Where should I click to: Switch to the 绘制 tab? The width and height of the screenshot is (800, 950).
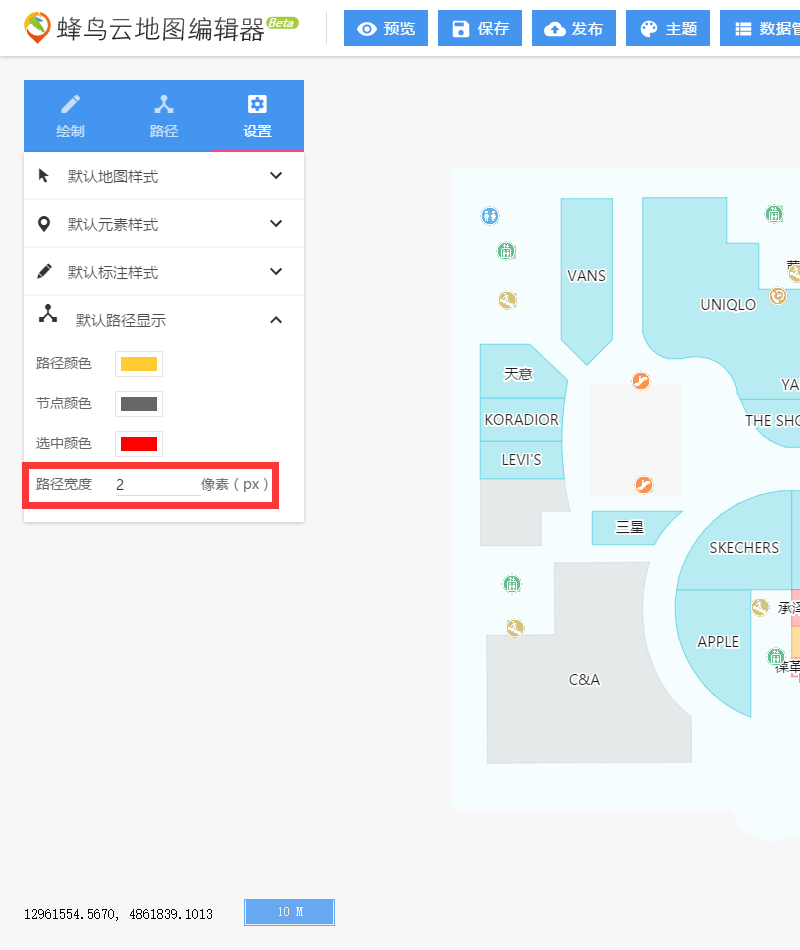coord(70,116)
